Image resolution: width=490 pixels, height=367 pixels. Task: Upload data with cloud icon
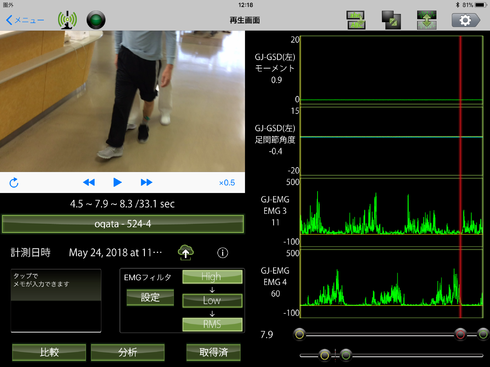pyautogui.click(x=186, y=252)
